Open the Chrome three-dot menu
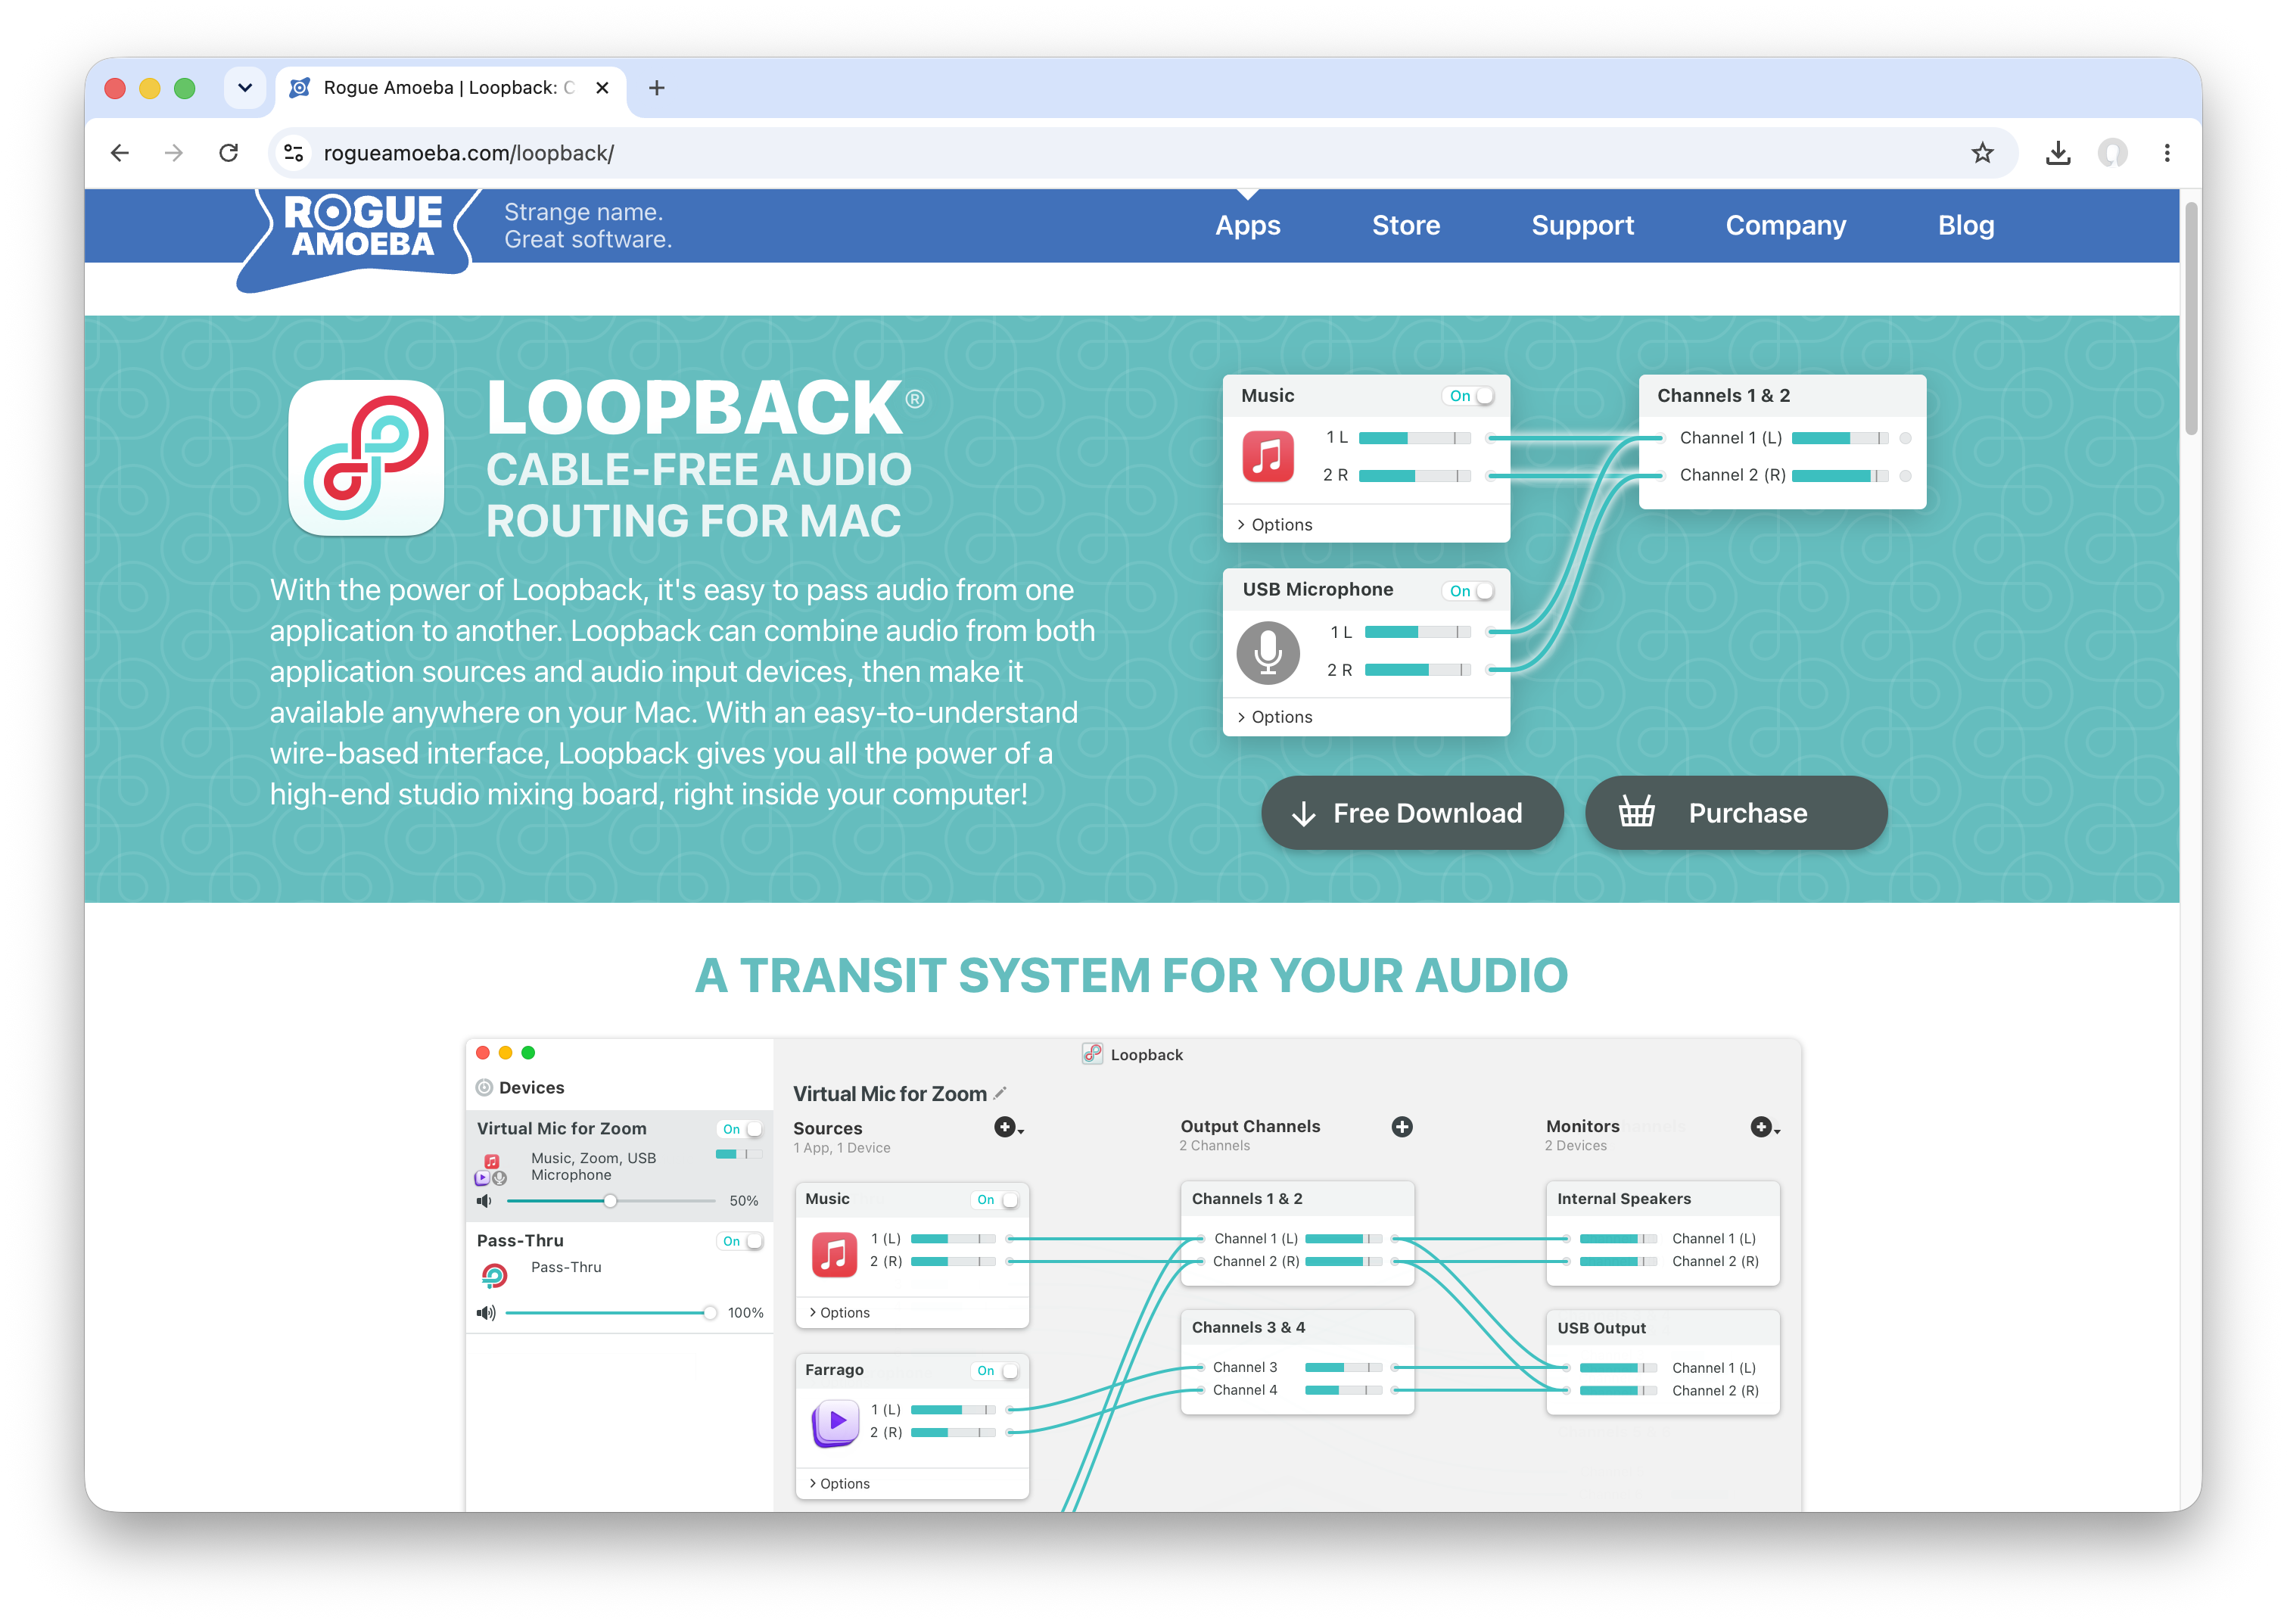Viewport: 2287px width, 1624px height. [2167, 153]
